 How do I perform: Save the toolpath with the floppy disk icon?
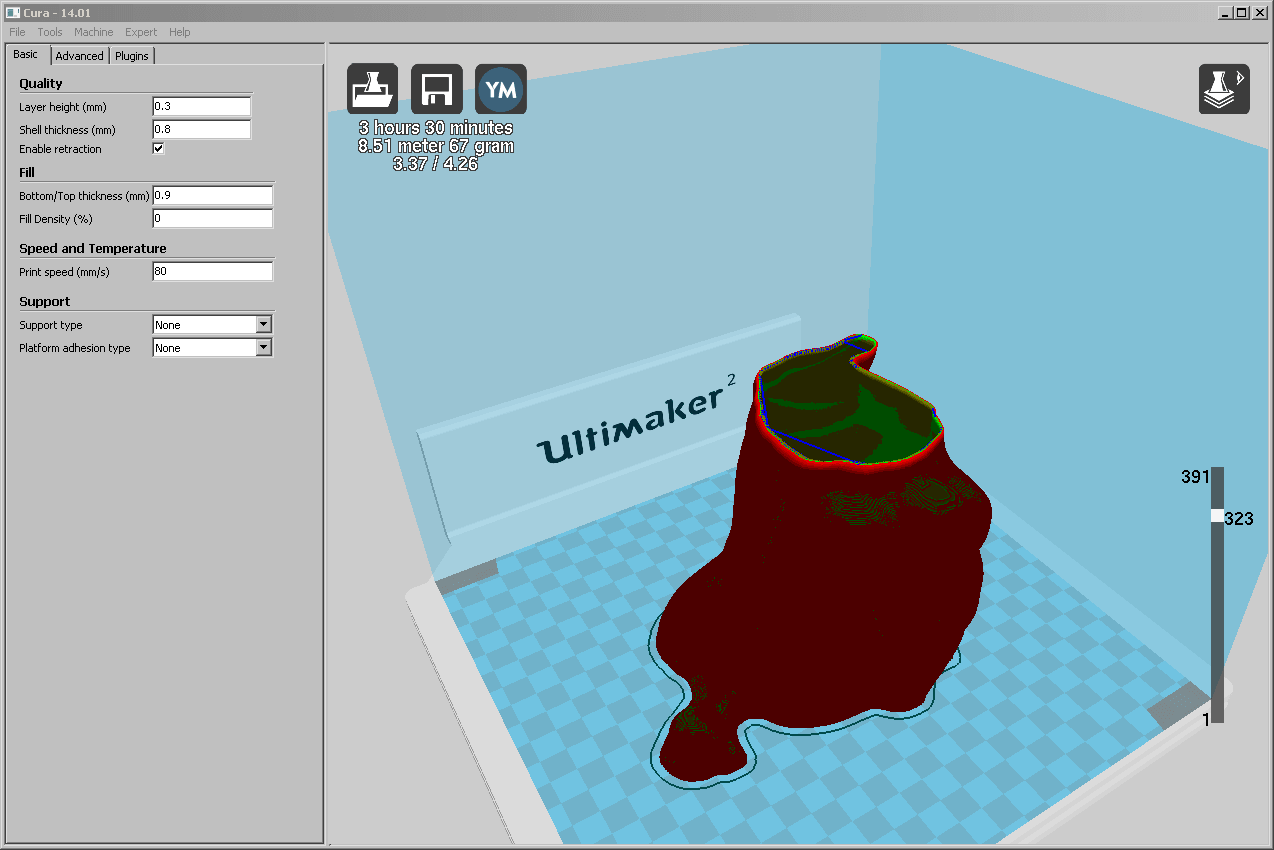(436, 89)
